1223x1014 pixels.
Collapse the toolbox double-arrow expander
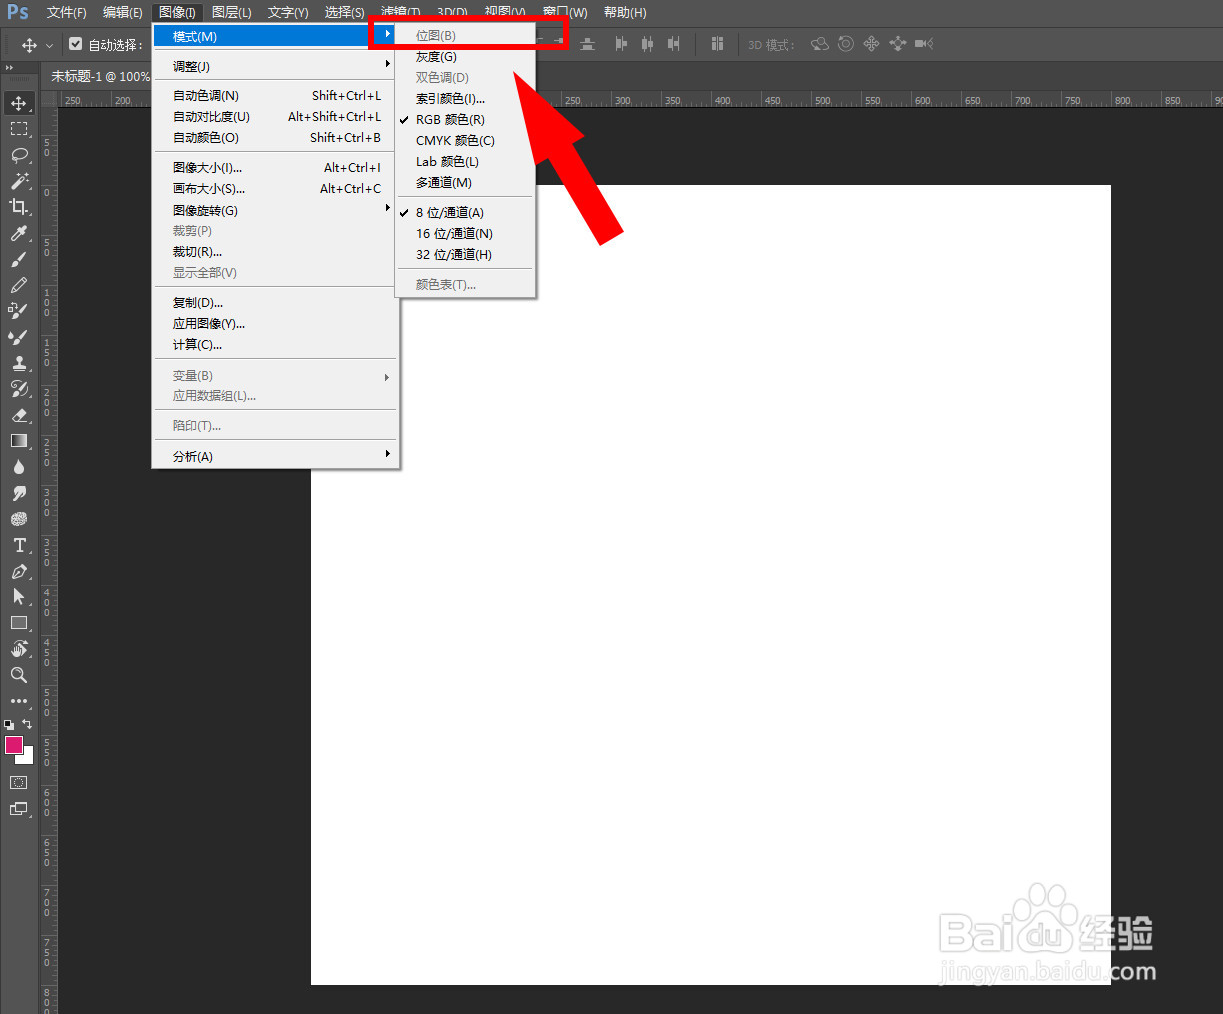tap(10, 68)
